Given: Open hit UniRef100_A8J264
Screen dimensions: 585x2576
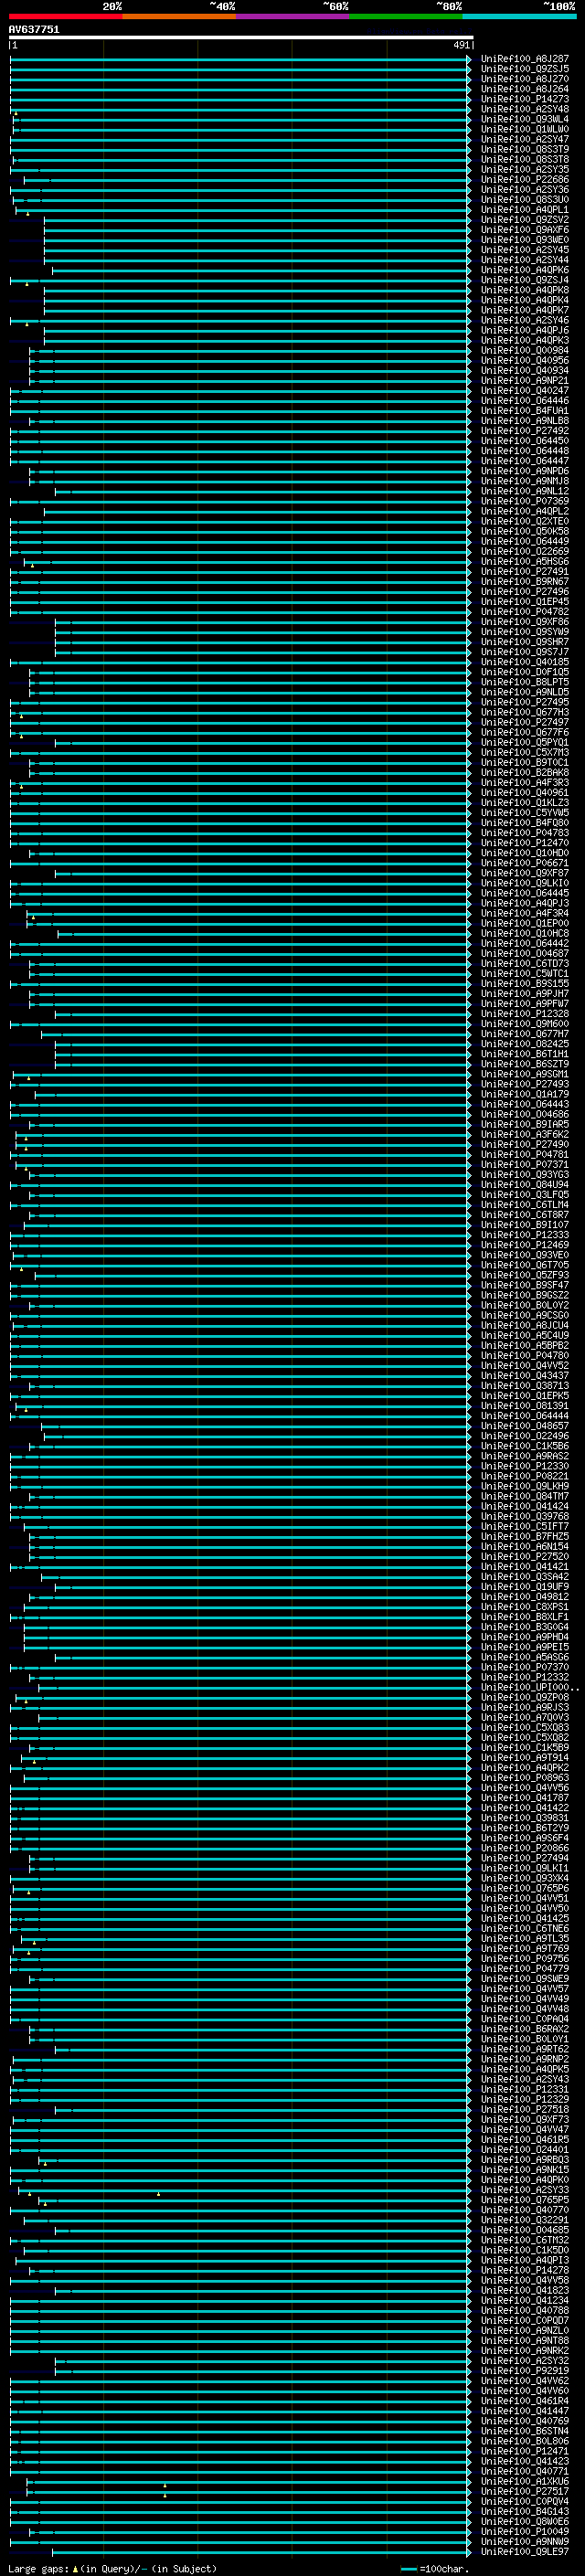Looking at the screenshot, I should point(525,89).
